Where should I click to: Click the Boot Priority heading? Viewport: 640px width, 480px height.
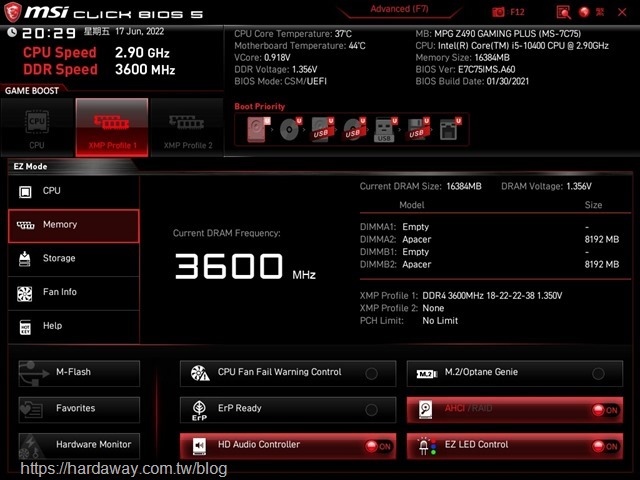[260, 107]
